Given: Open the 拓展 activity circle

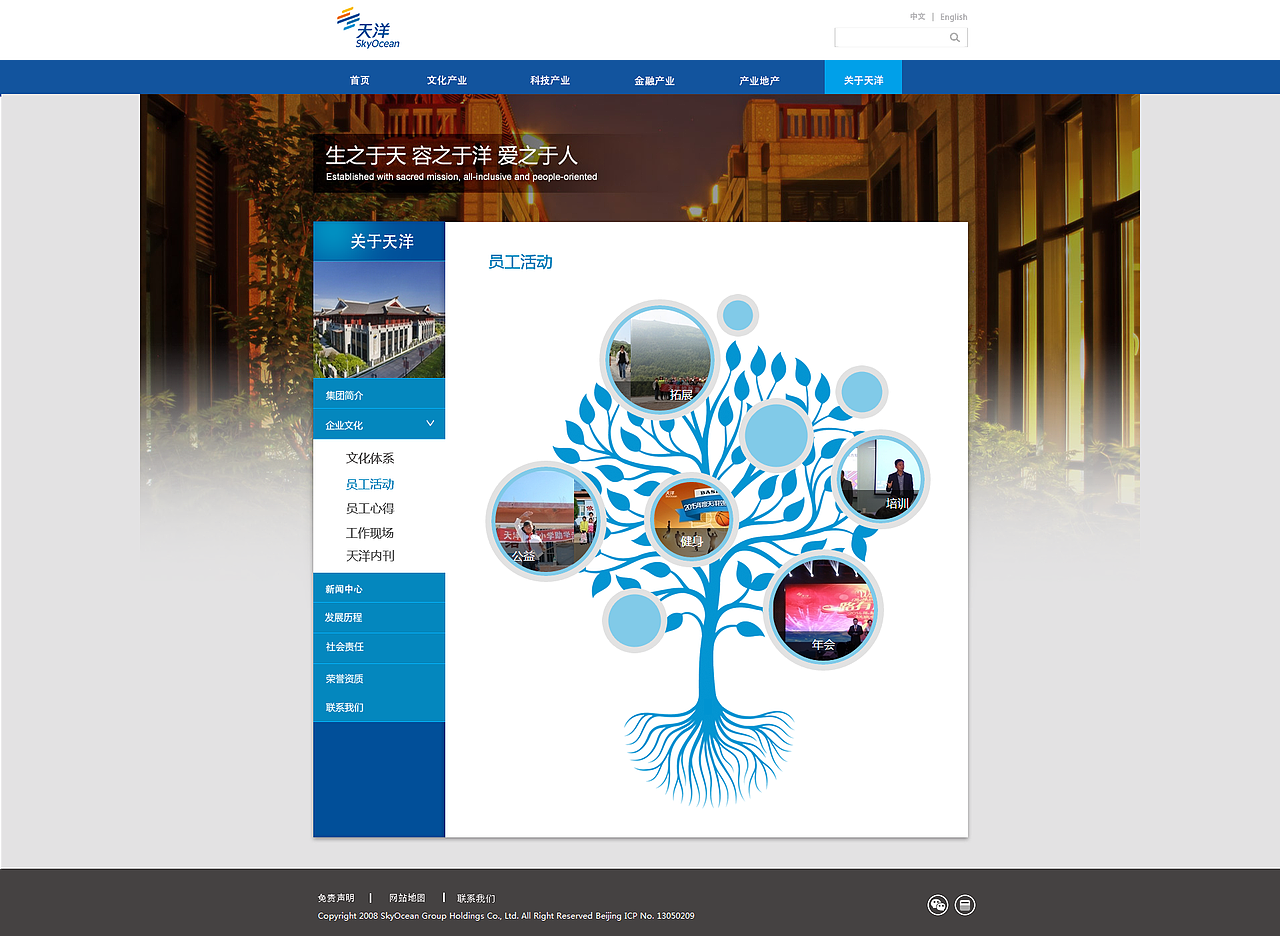Looking at the screenshot, I should (x=660, y=360).
